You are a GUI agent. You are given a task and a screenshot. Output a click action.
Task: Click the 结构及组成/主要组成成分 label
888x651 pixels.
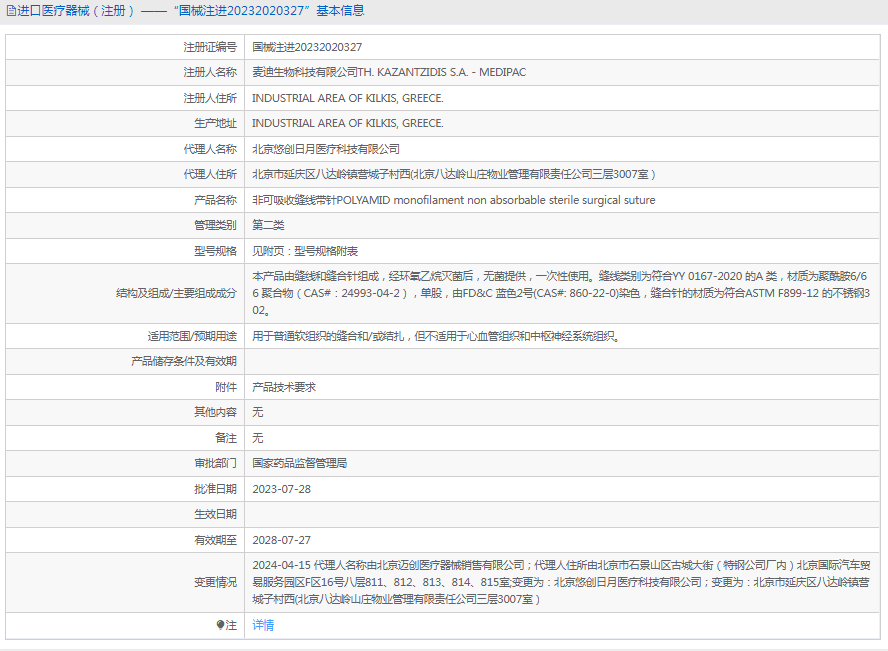(176, 293)
